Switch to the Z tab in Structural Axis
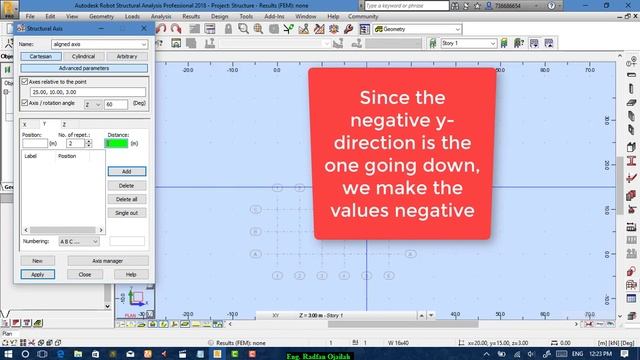Viewport: 640px width, 360px height. tap(64, 124)
